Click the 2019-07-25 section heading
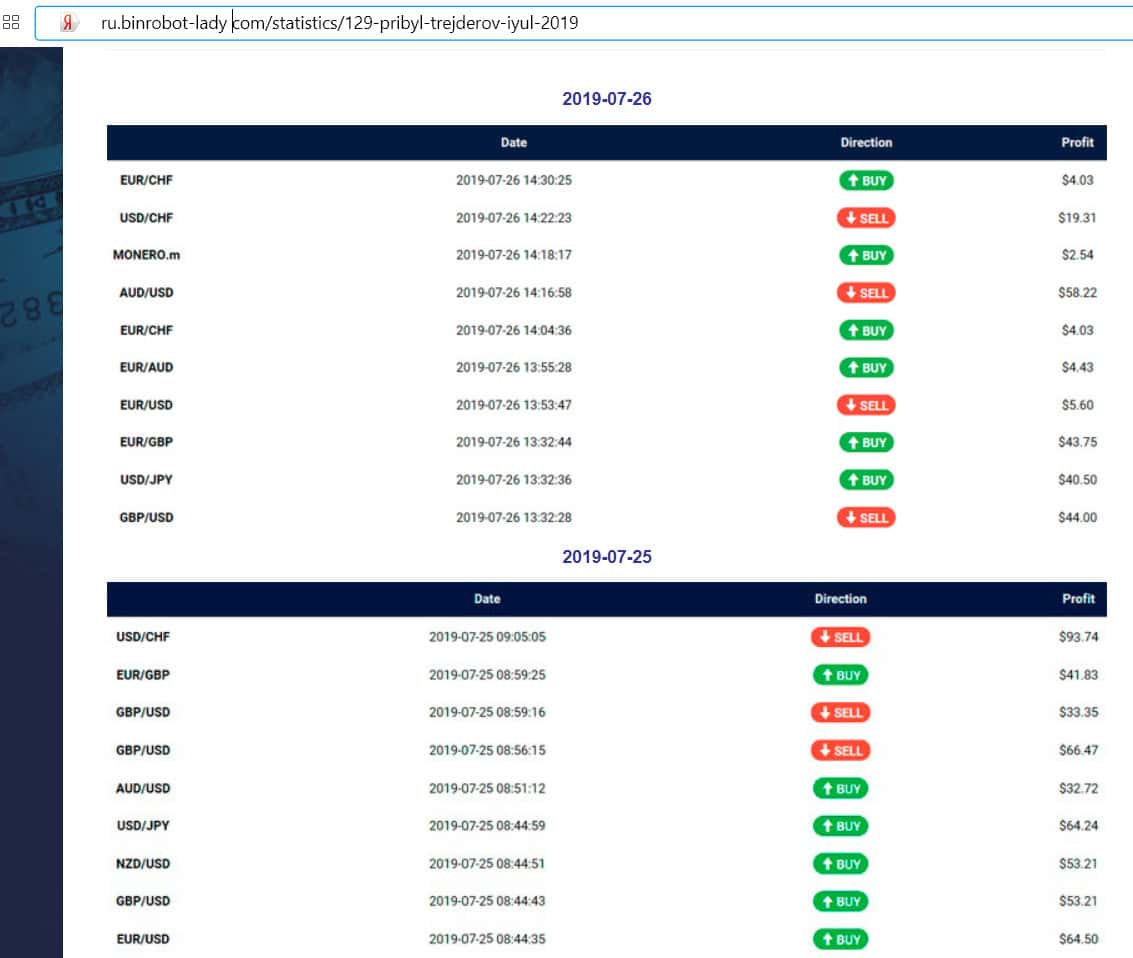The width and height of the screenshot is (1133, 958). click(607, 556)
